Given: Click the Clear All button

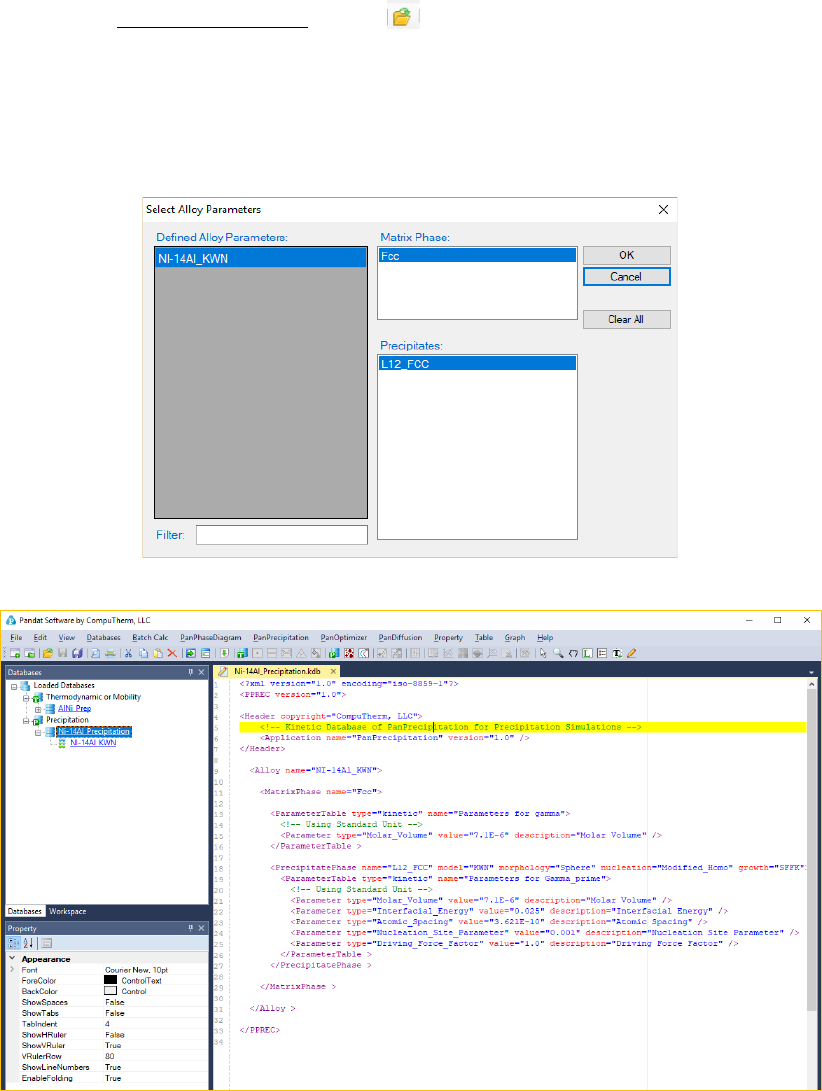Looking at the screenshot, I should click(x=626, y=319).
